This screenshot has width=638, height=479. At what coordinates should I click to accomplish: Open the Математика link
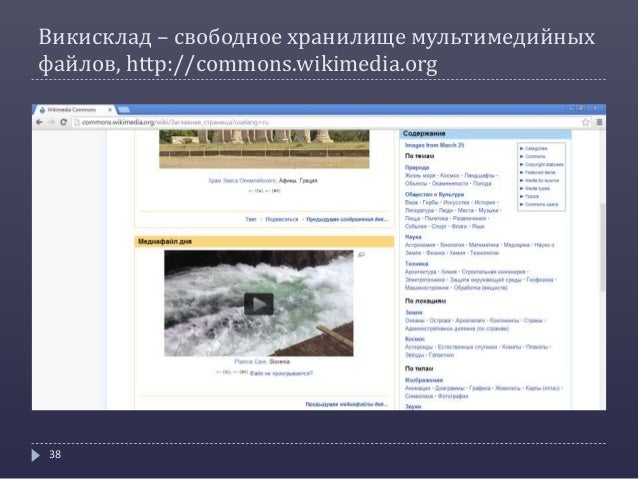[484, 245]
